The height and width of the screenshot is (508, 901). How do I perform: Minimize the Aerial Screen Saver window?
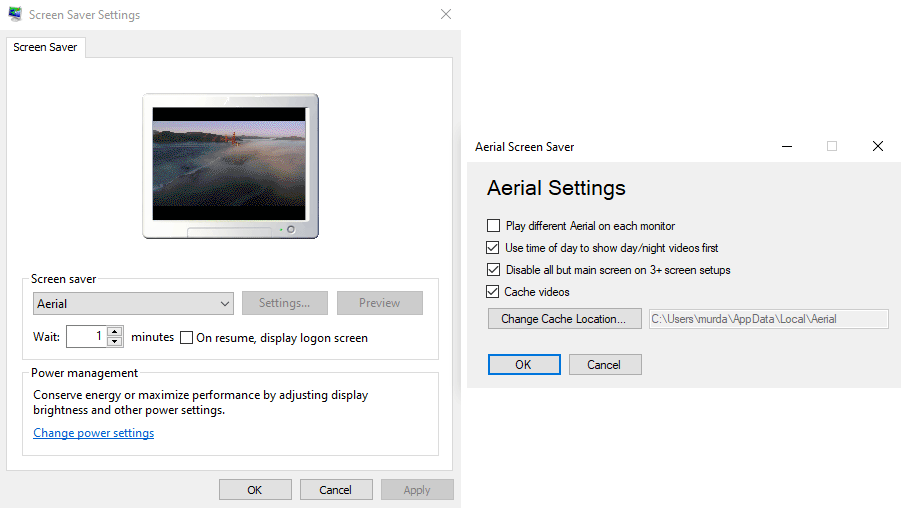tap(787, 147)
